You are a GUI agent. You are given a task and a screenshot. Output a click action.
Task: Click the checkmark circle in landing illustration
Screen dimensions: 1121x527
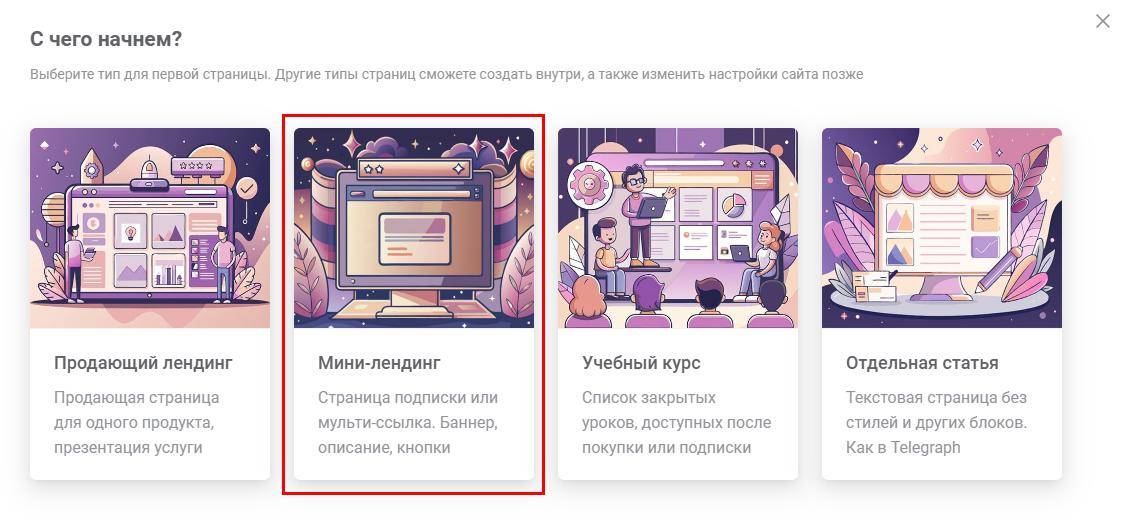[x=247, y=189]
